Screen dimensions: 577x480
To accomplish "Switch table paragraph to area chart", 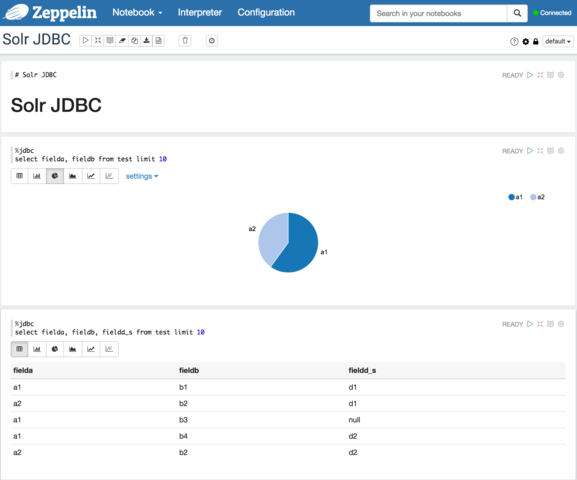I will point(72,349).
